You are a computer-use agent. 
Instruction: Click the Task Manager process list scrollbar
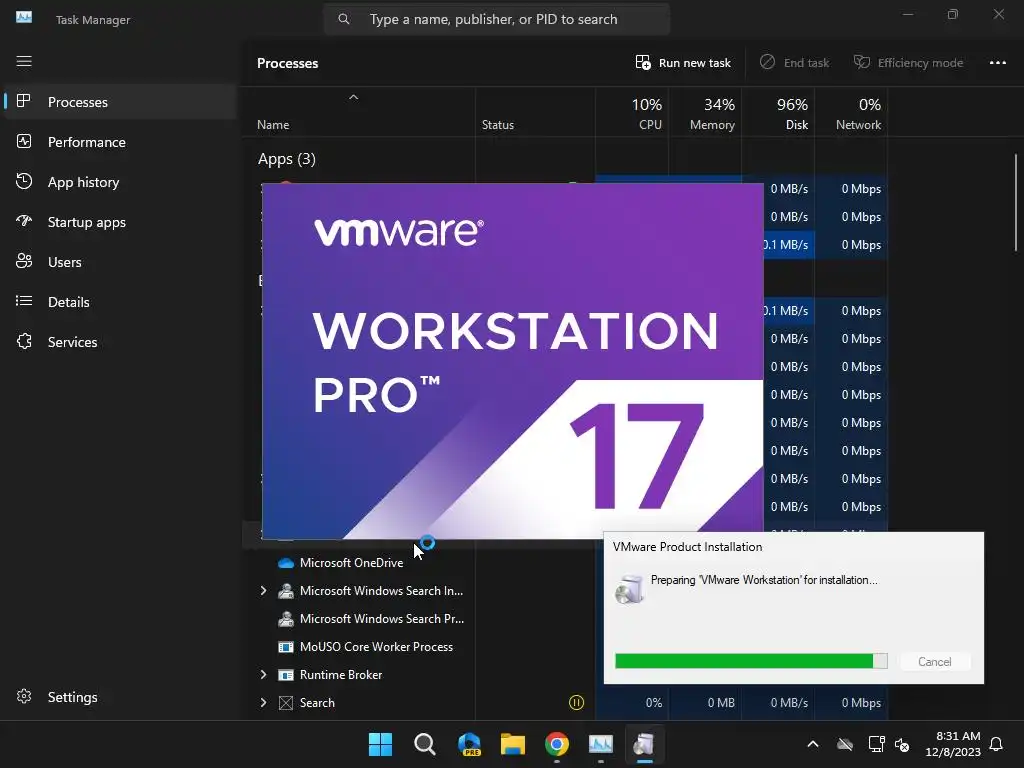1016,202
